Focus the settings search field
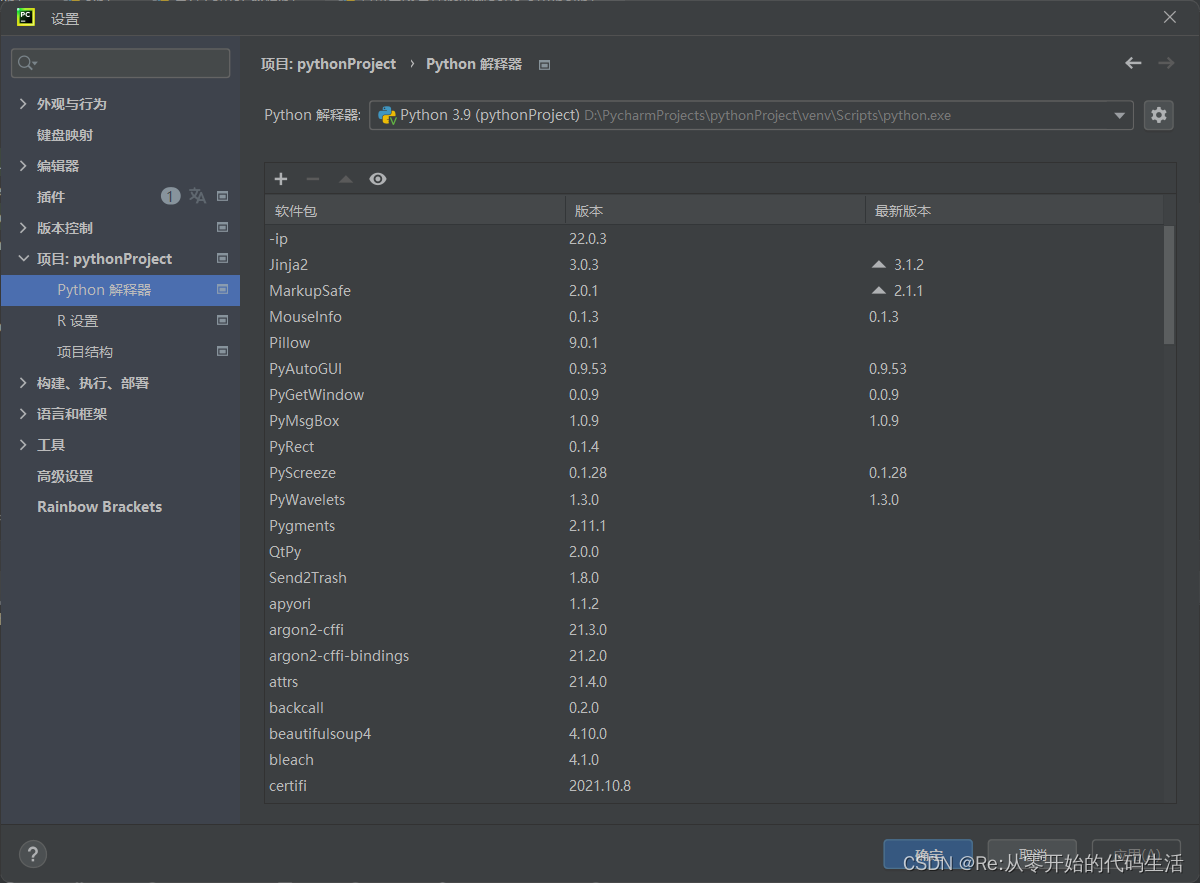 click(120, 63)
